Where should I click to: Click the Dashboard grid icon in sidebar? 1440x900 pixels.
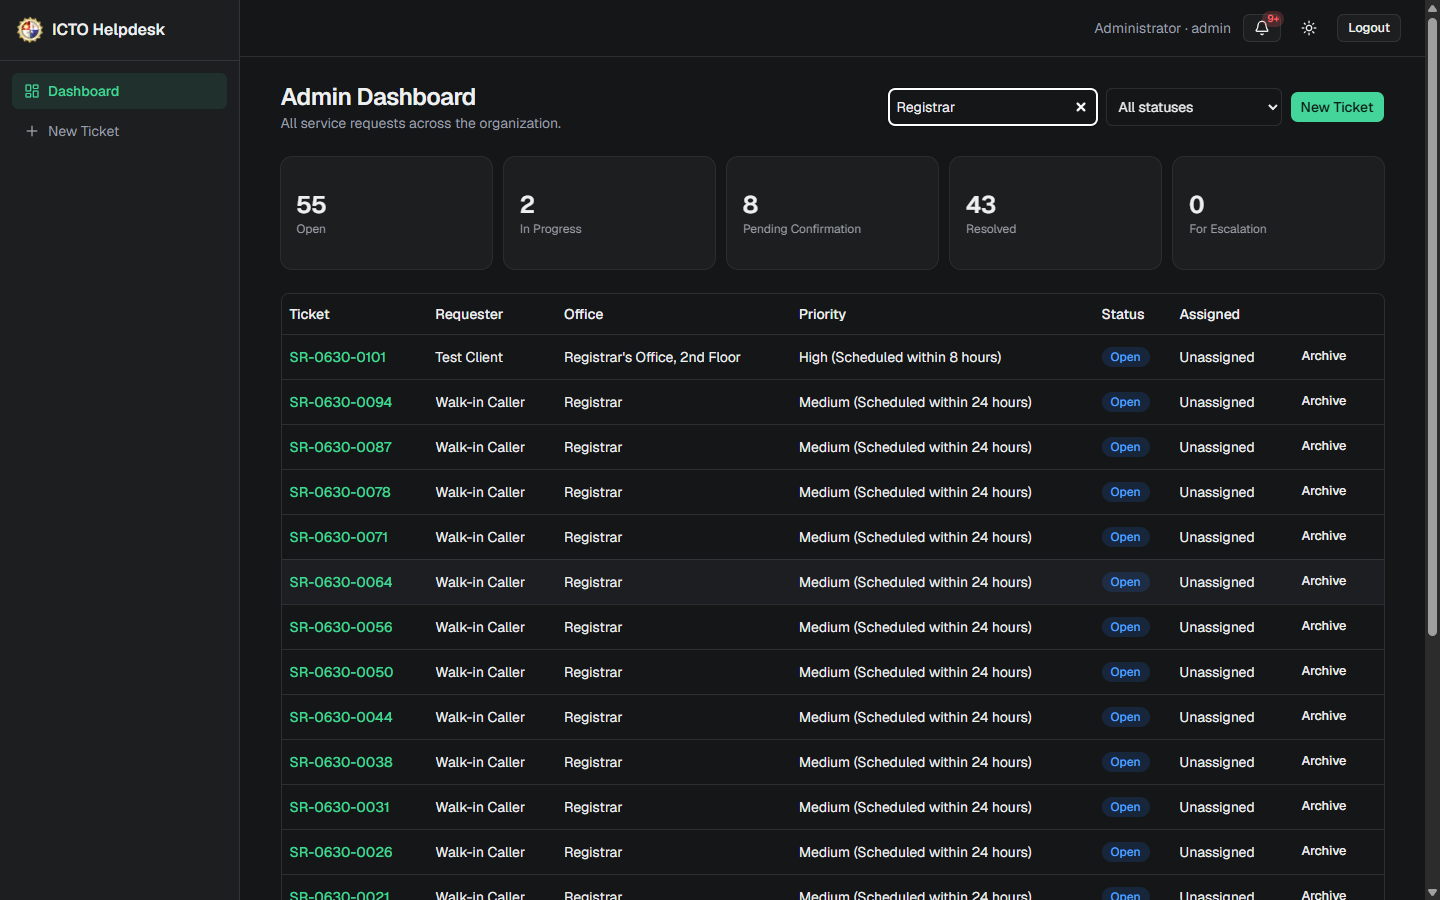click(32, 91)
